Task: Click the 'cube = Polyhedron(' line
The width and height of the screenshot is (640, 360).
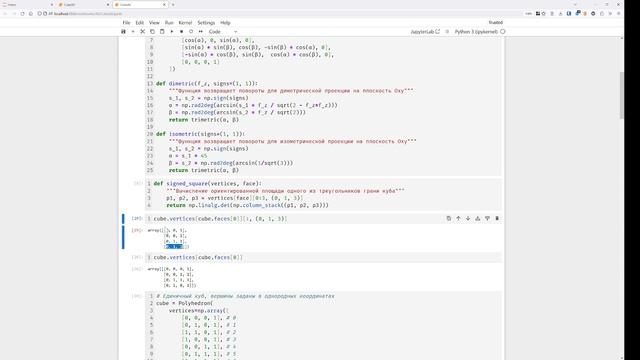Action: tap(184, 303)
